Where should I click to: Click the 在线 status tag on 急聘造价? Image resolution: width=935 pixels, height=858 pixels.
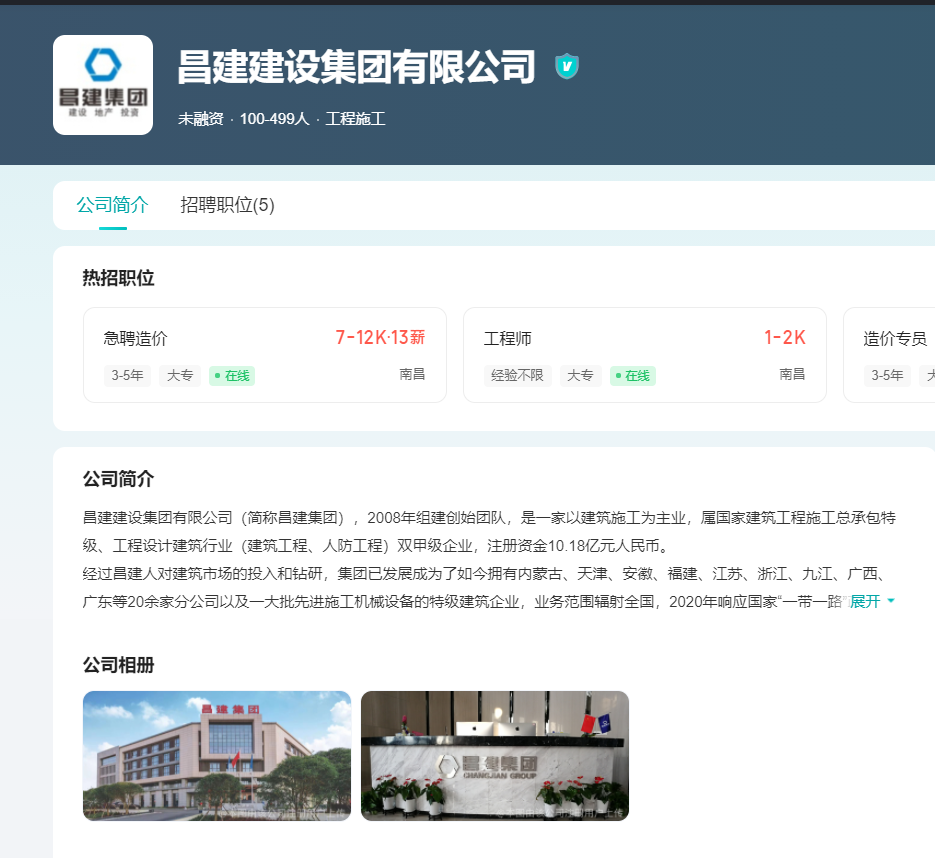pyautogui.click(x=232, y=376)
